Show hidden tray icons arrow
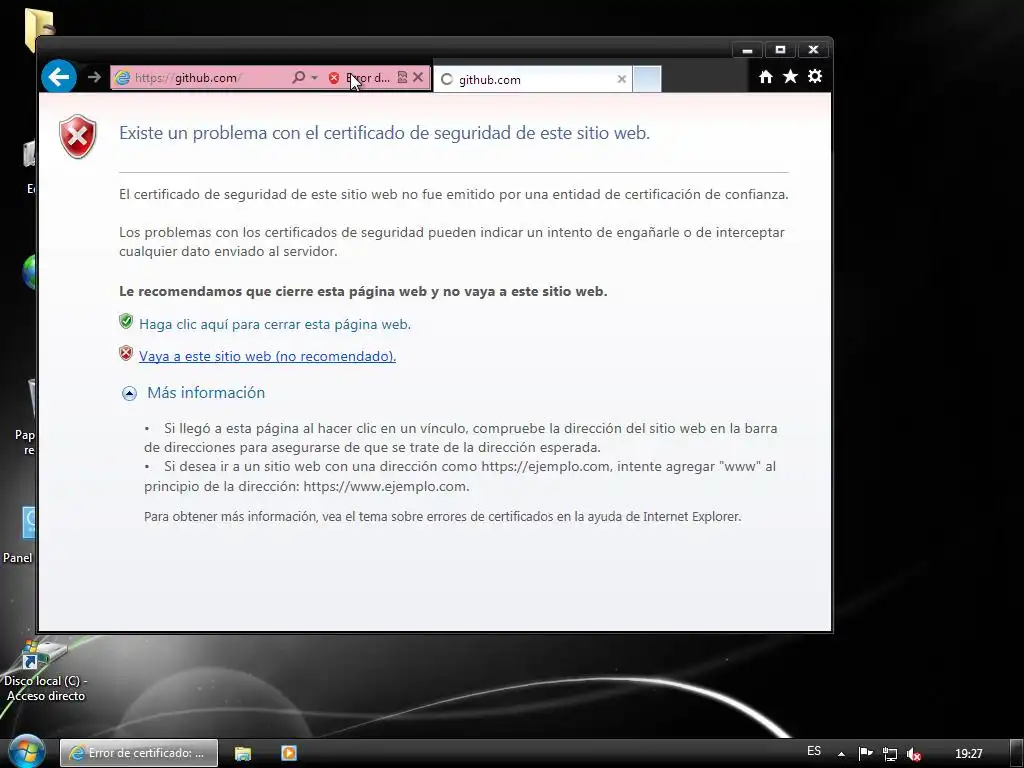 point(841,754)
